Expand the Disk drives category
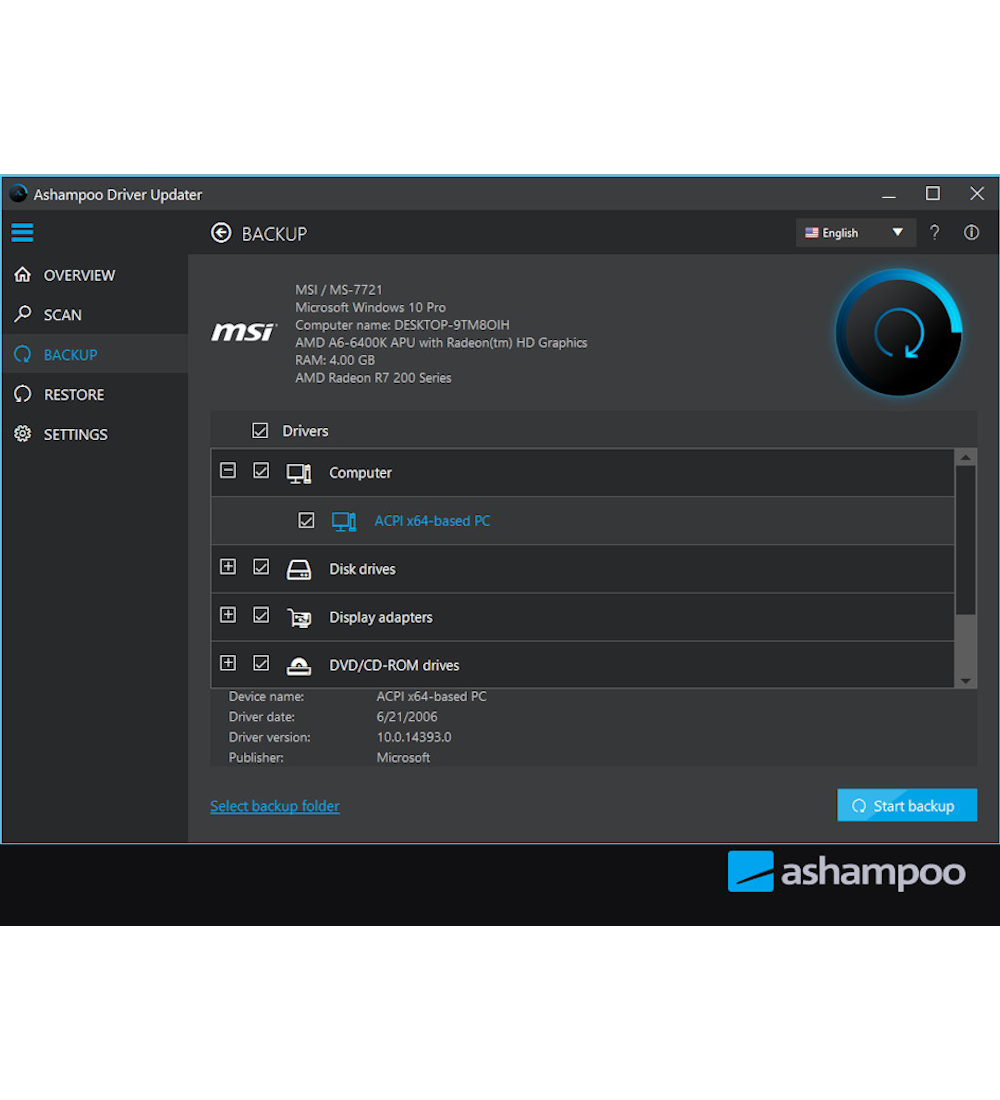Viewport: 1000px width, 1100px height. point(228,567)
